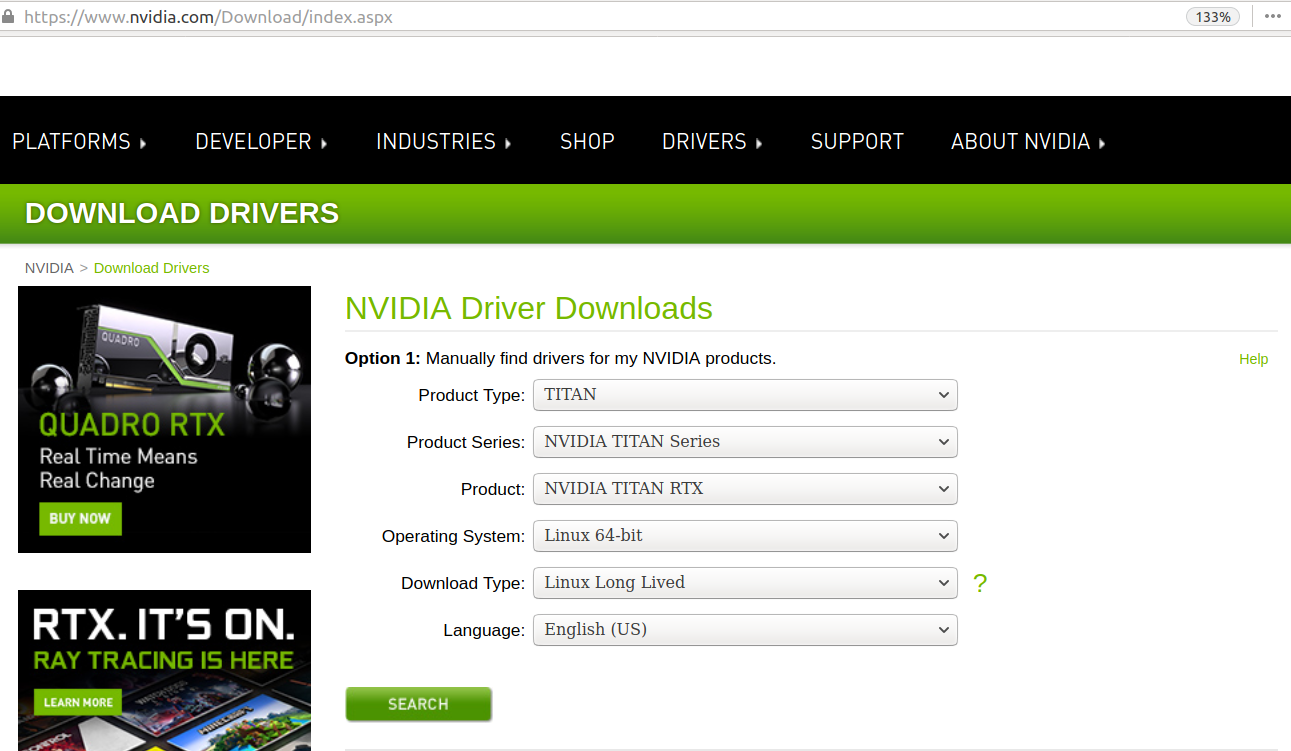
Task: Click the 133% zoom level indicator
Action: click(1213, 17)
